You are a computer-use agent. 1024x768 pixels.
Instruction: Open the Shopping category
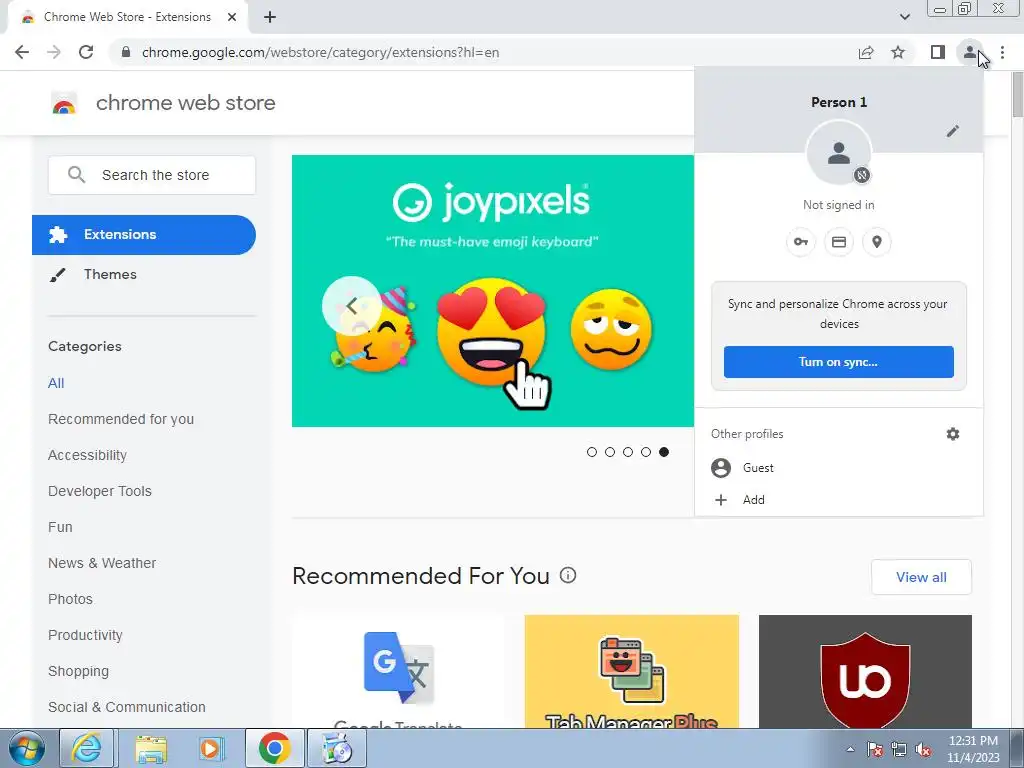(x=78, y=671)
